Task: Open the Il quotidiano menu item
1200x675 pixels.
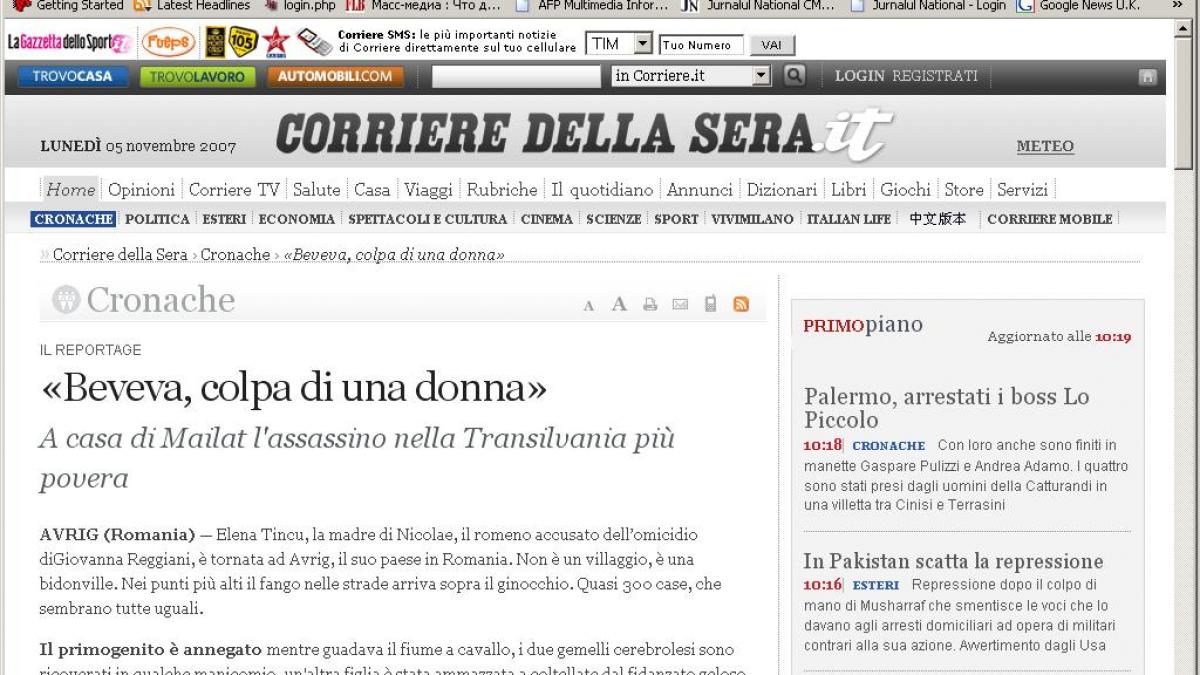Action: [602, 189]
